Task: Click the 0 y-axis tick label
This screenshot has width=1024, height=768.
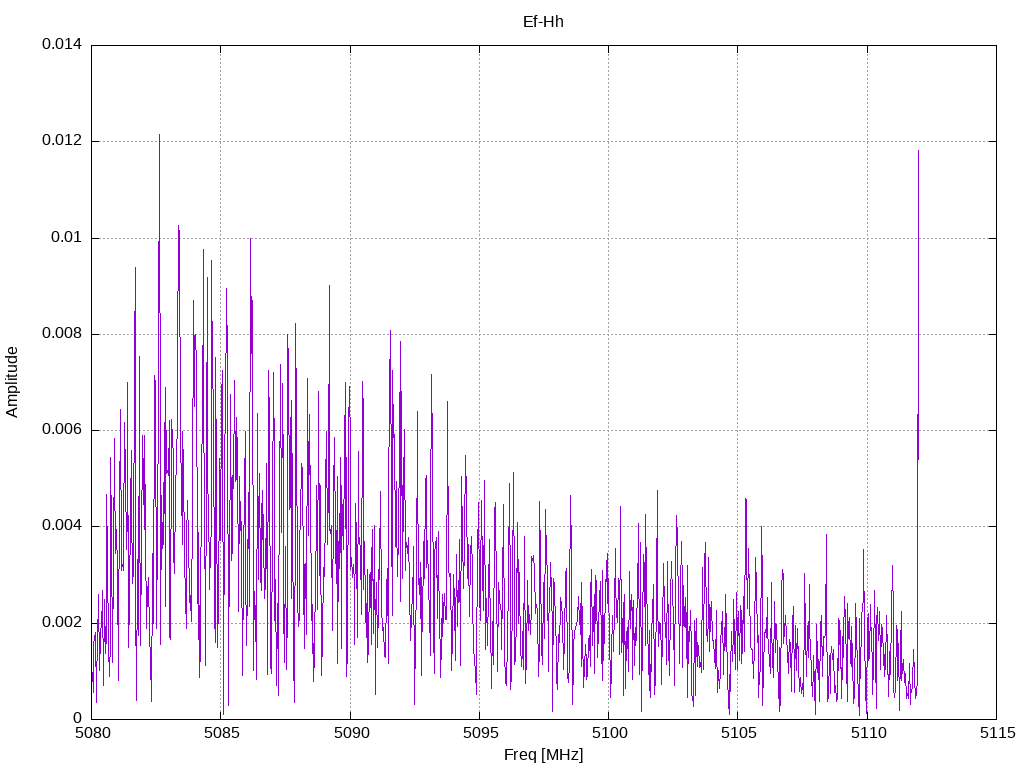Action: click(78, 718)
